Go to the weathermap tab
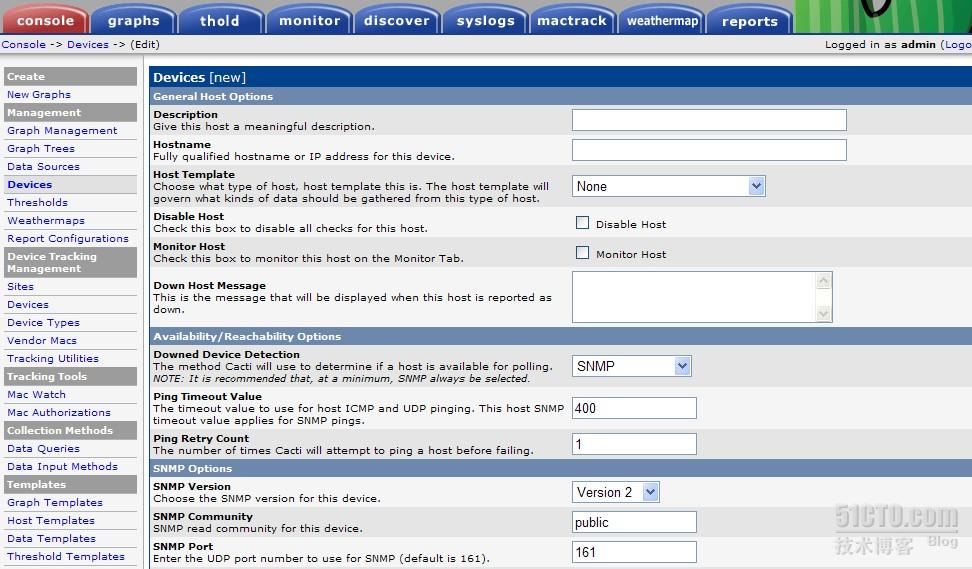This screenshot has height=569, width=972. tap(661, 20)
